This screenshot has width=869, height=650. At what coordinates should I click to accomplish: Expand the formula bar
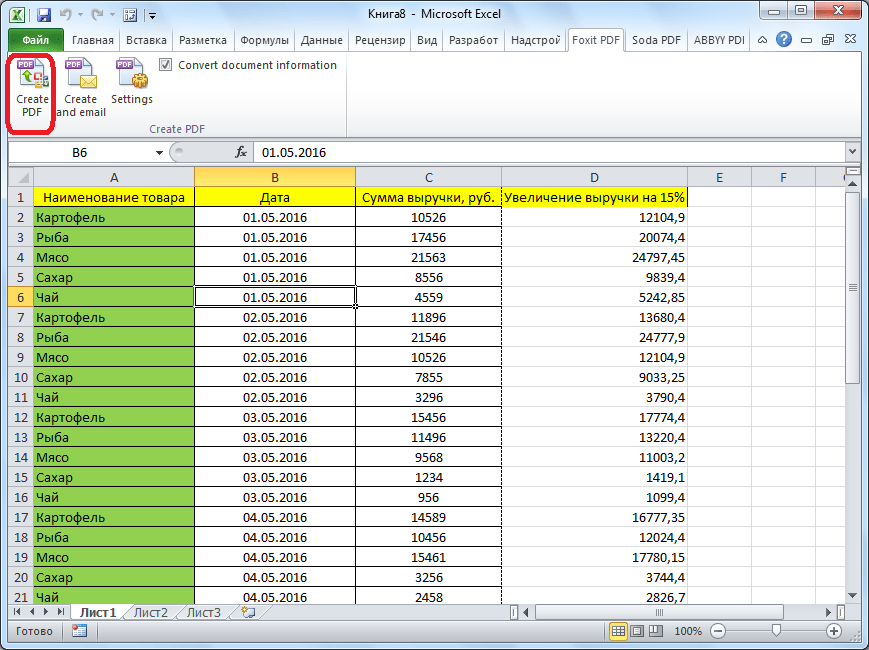pyautogui.click(x=852, y=153)
